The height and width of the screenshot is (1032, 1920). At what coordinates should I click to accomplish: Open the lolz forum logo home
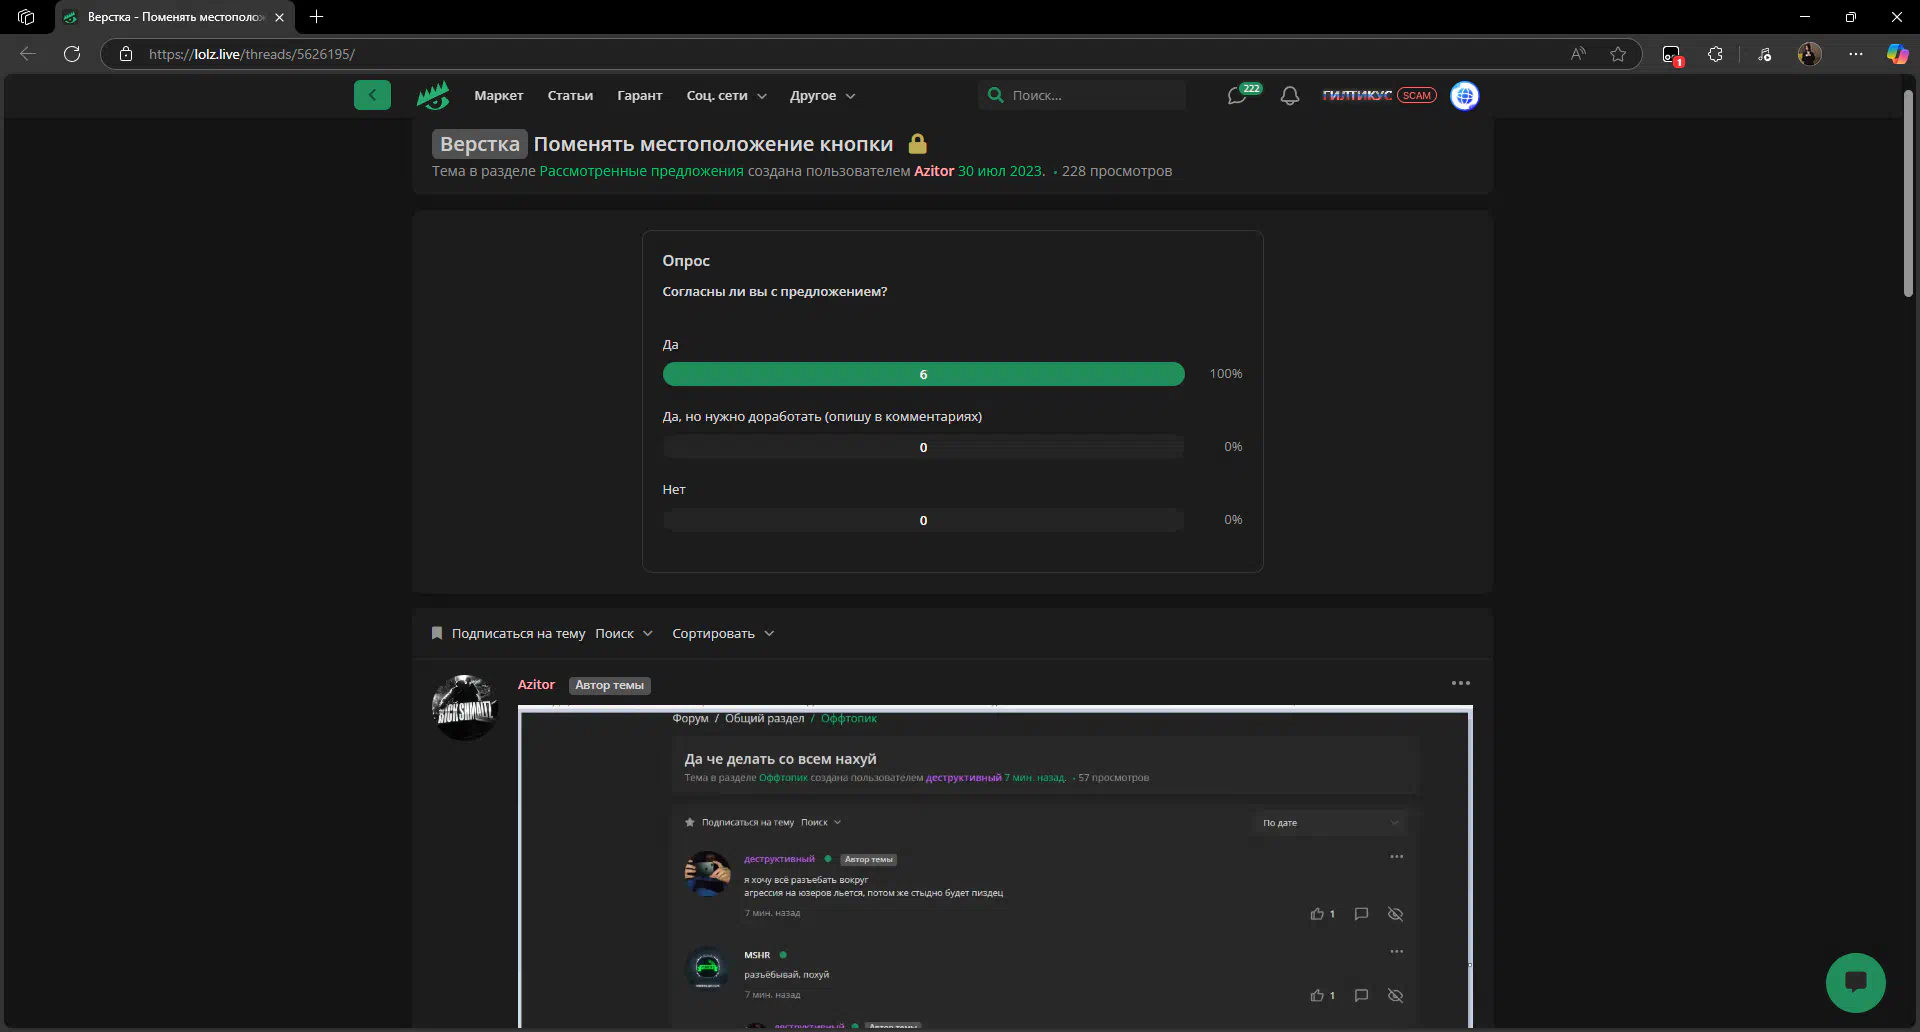[x=433, y=95]
